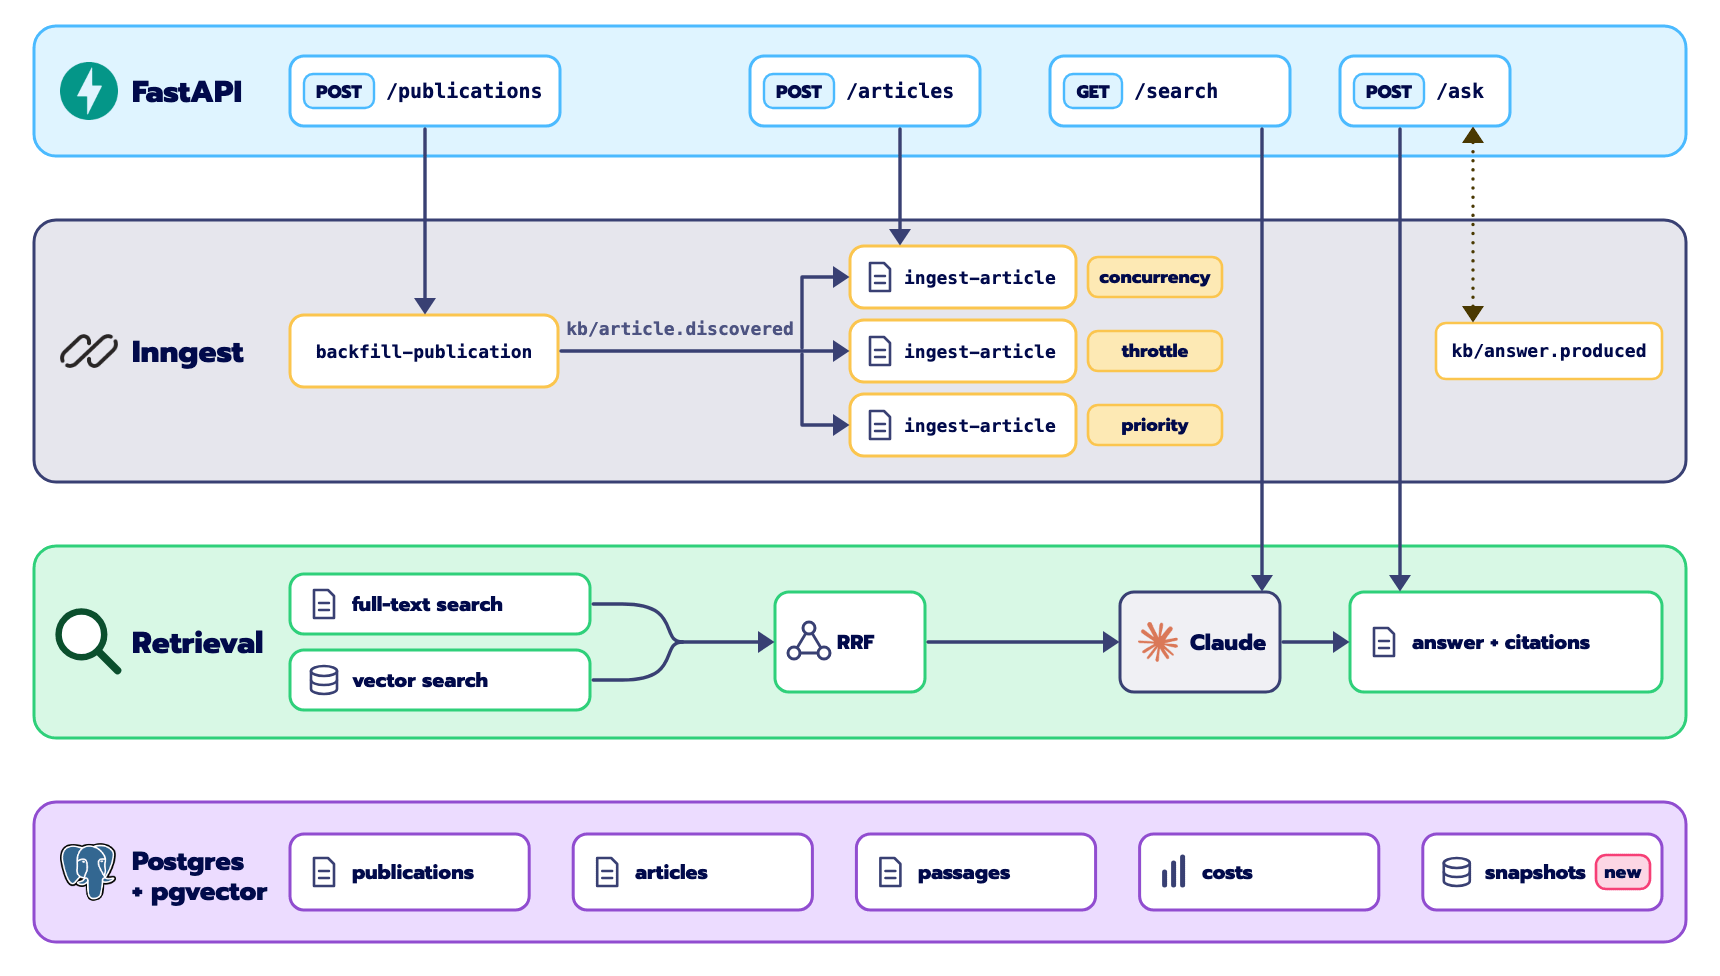Click document icon of ingest-article beside concurrency
The height and width of the screenshot is (976, 1720).
880,277
